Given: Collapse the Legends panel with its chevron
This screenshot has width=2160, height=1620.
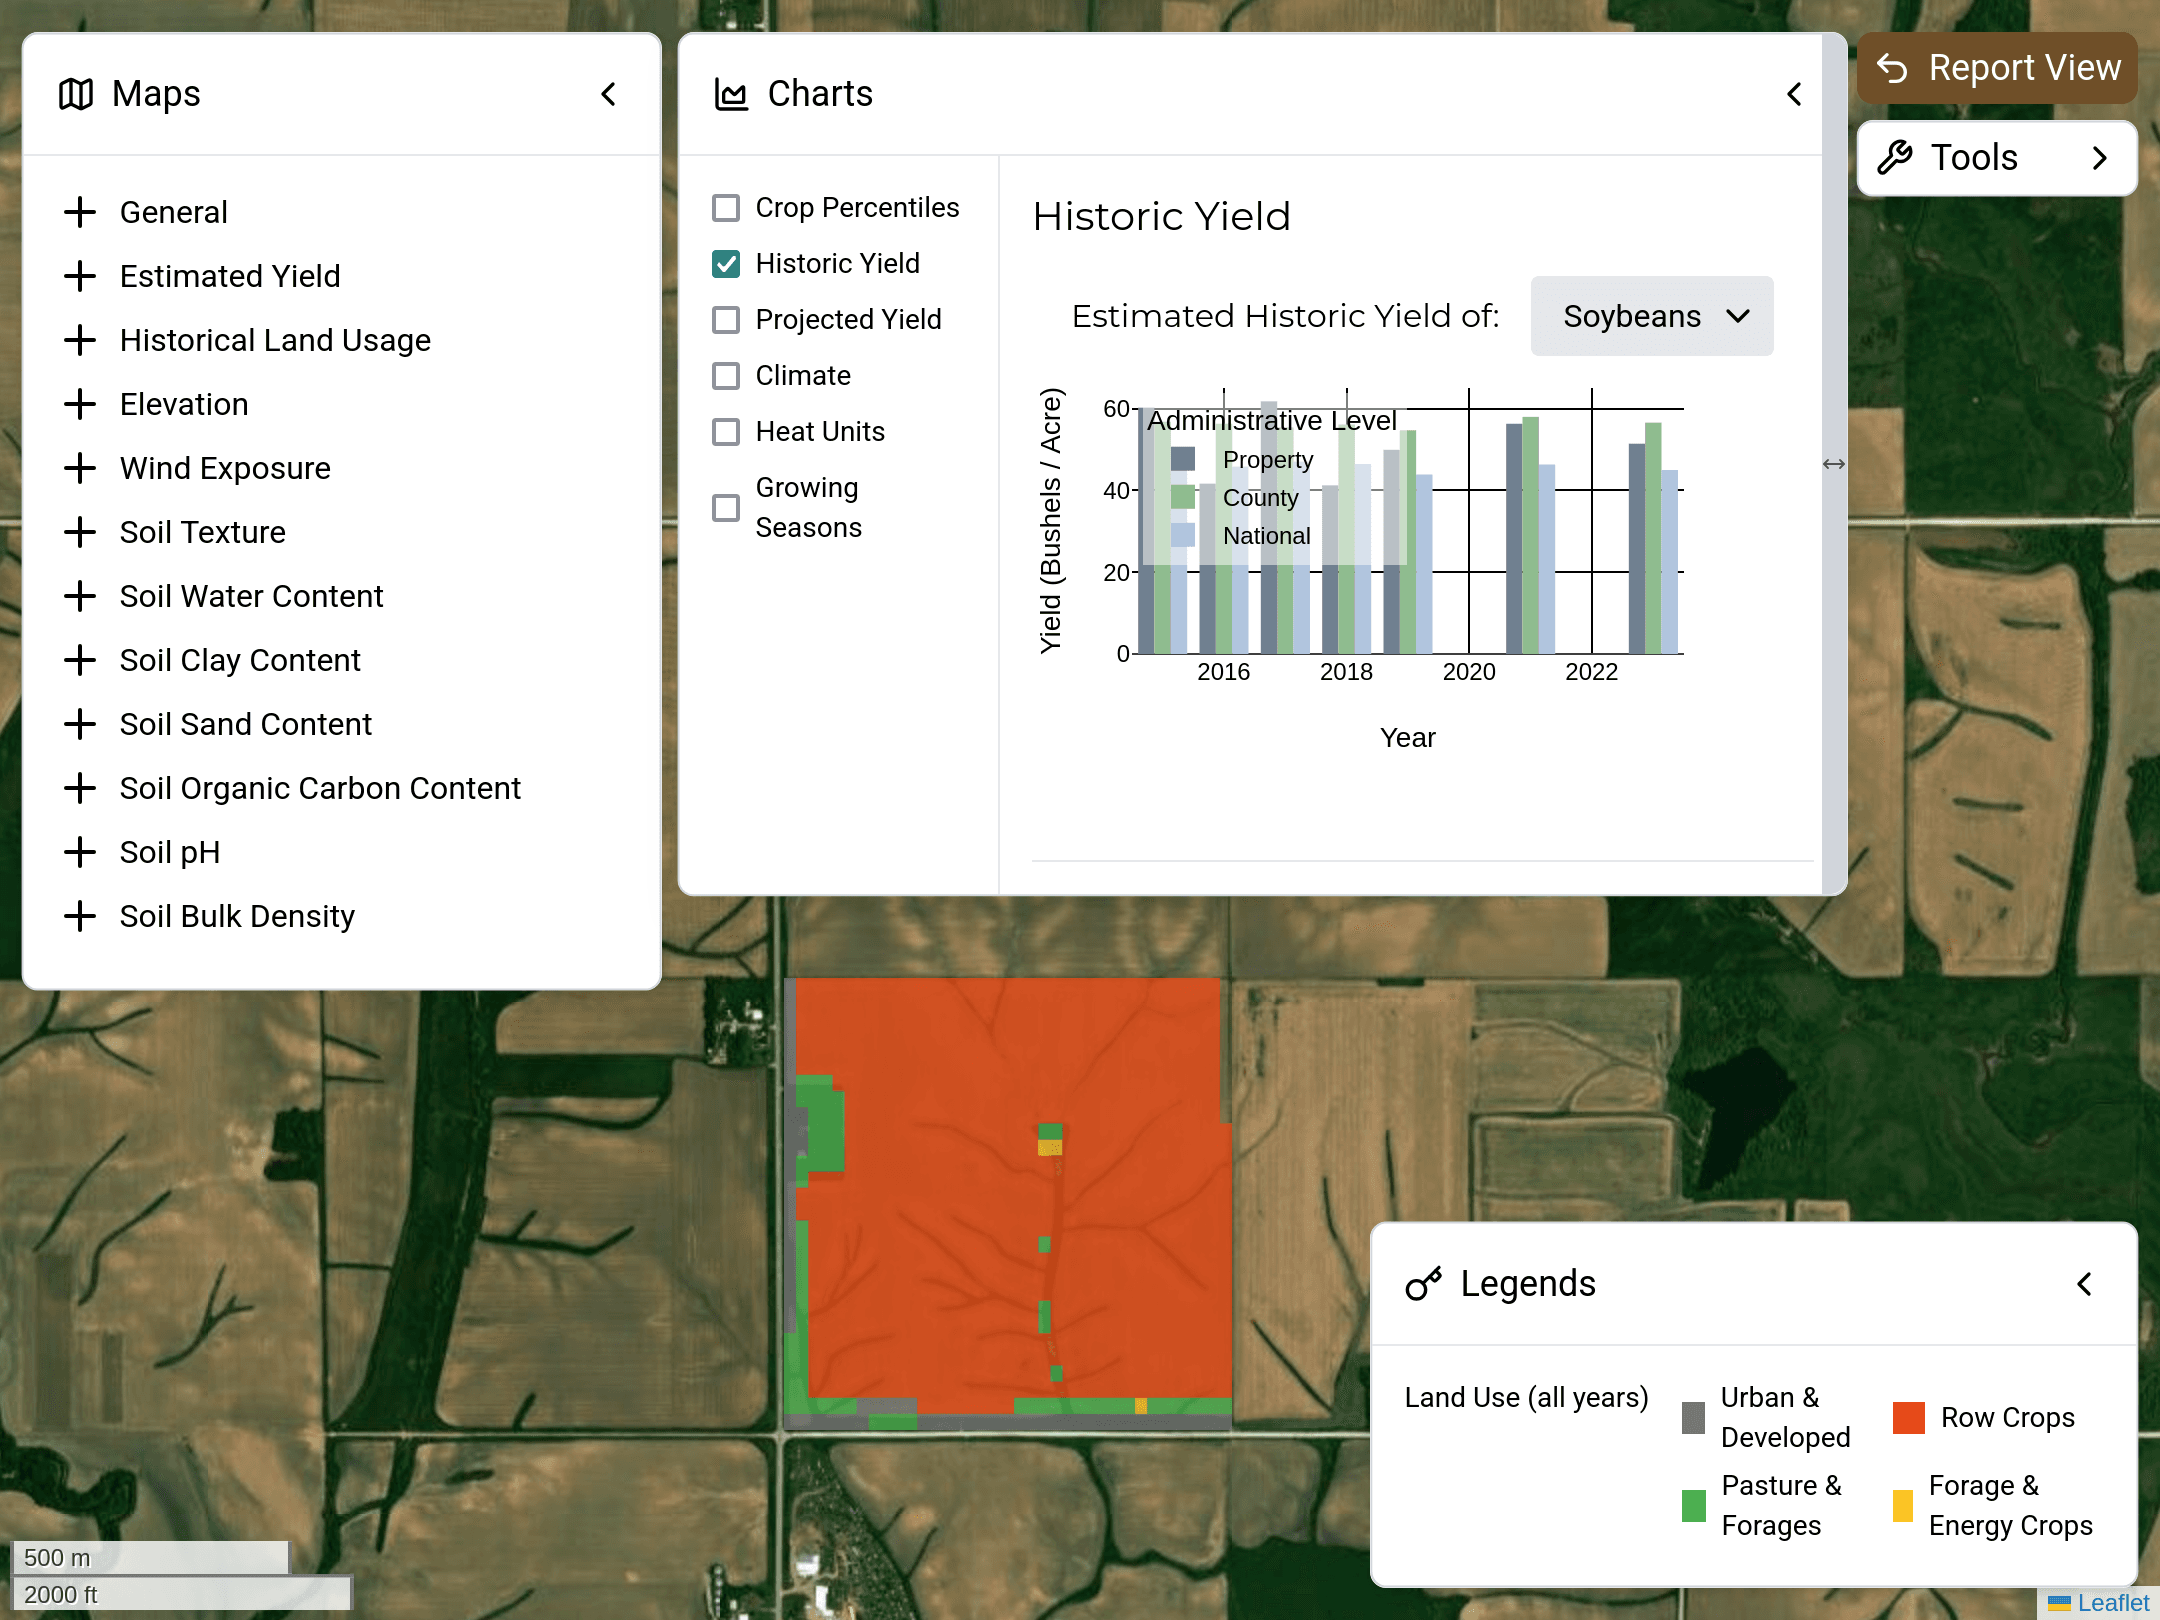Looking at the screenshot, I should [2084, 1284].
